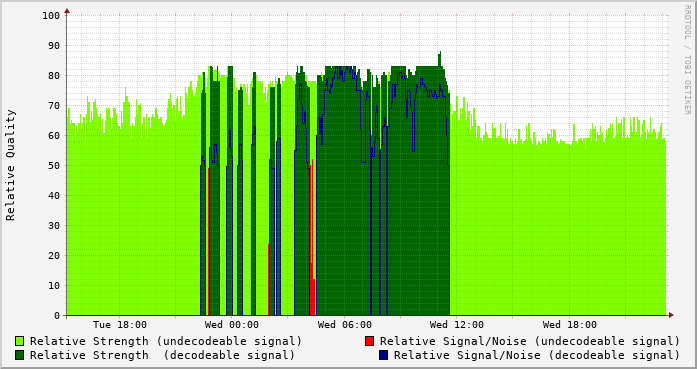
Task: Click the 100 value on Y axis
Action: coord(51,16)
